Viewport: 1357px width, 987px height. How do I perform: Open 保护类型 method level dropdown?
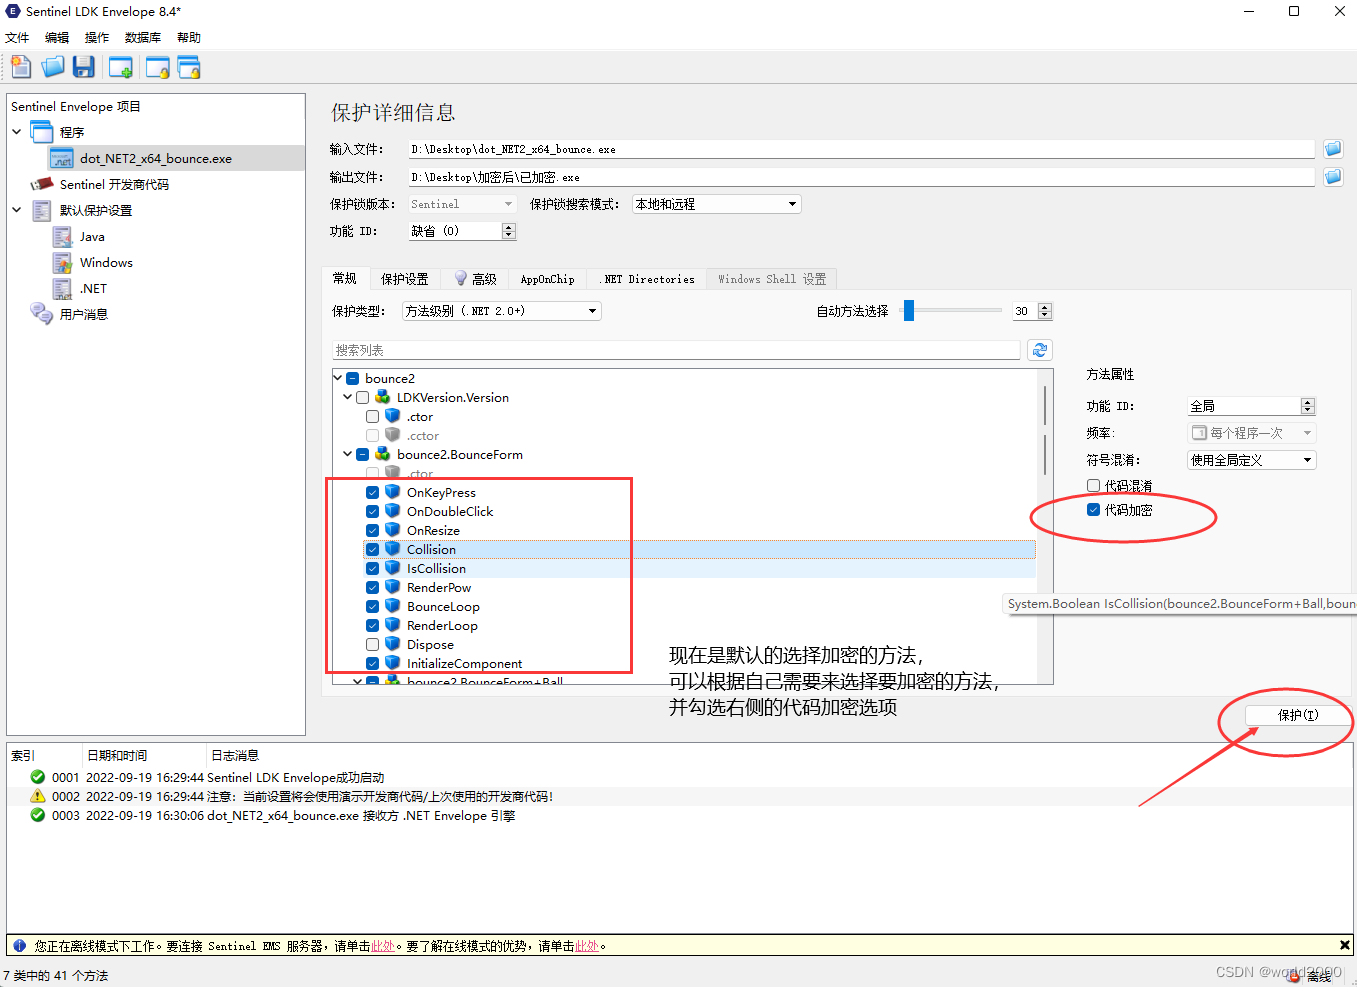tap(501, 311)
